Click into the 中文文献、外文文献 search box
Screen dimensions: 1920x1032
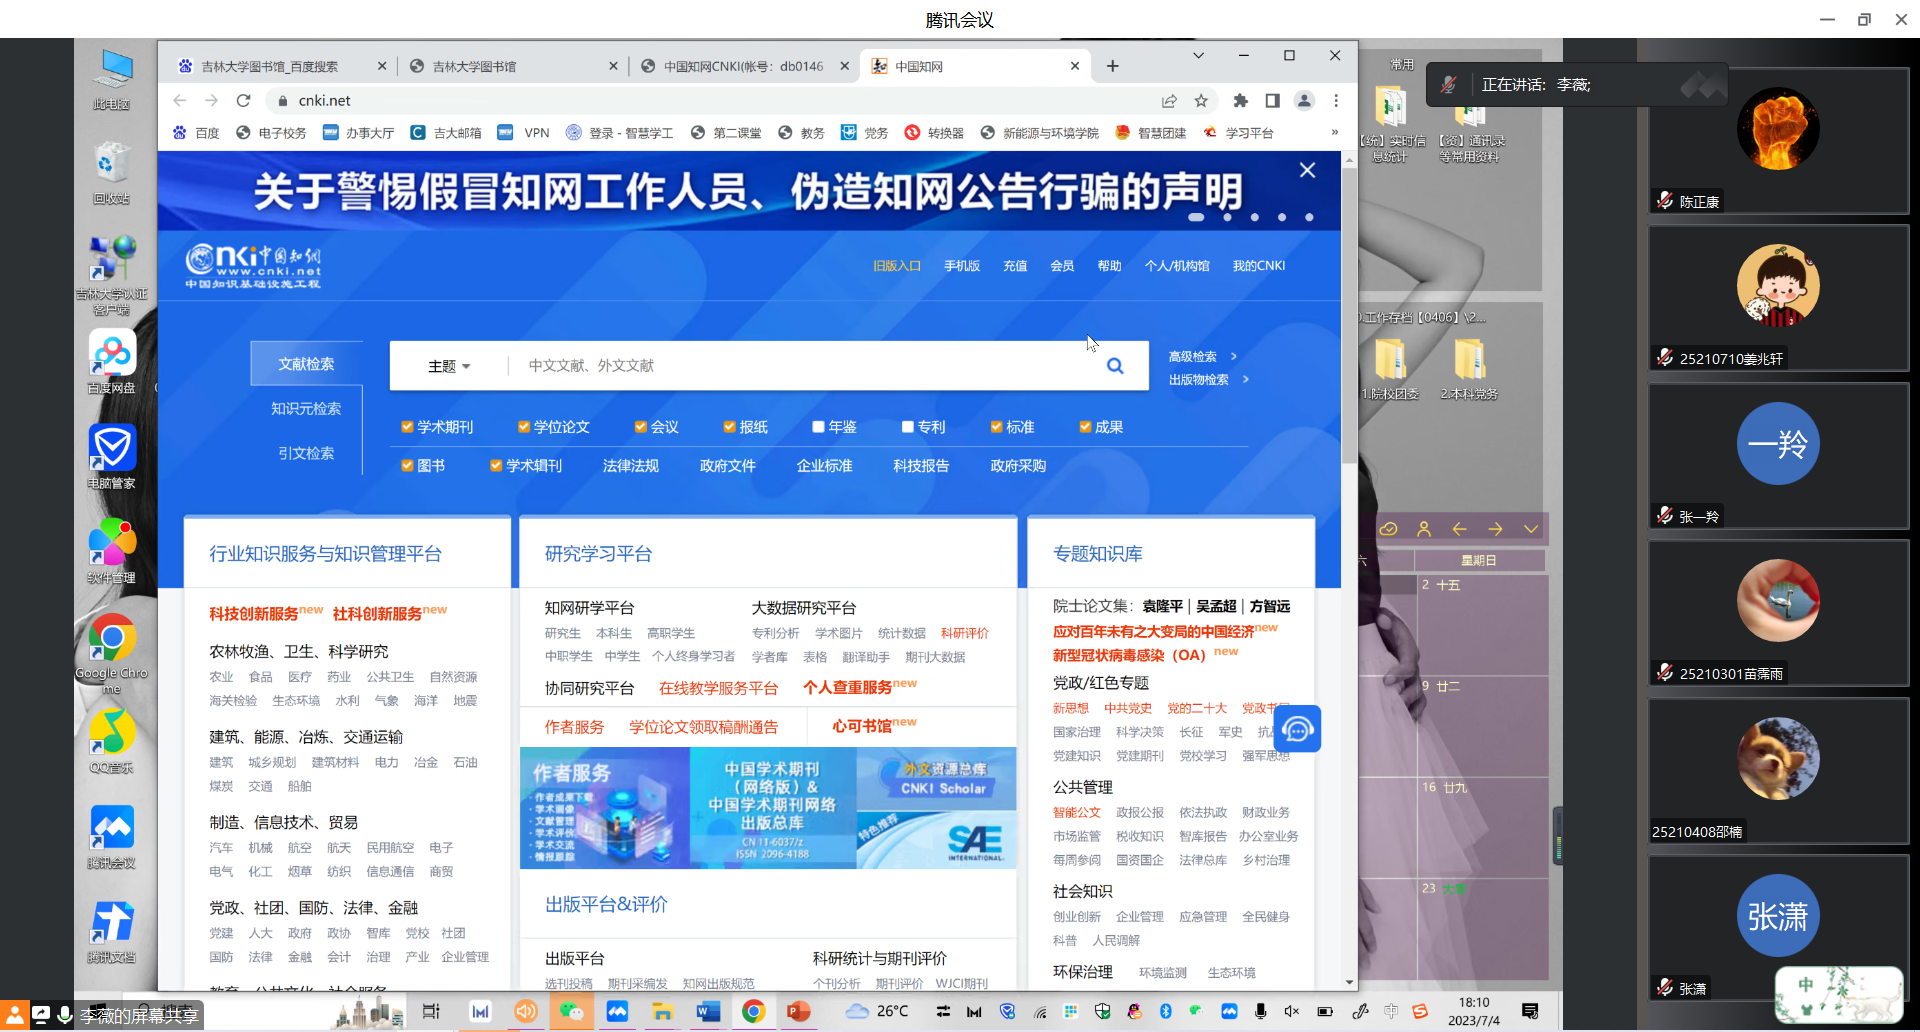(x=800, y=366)
